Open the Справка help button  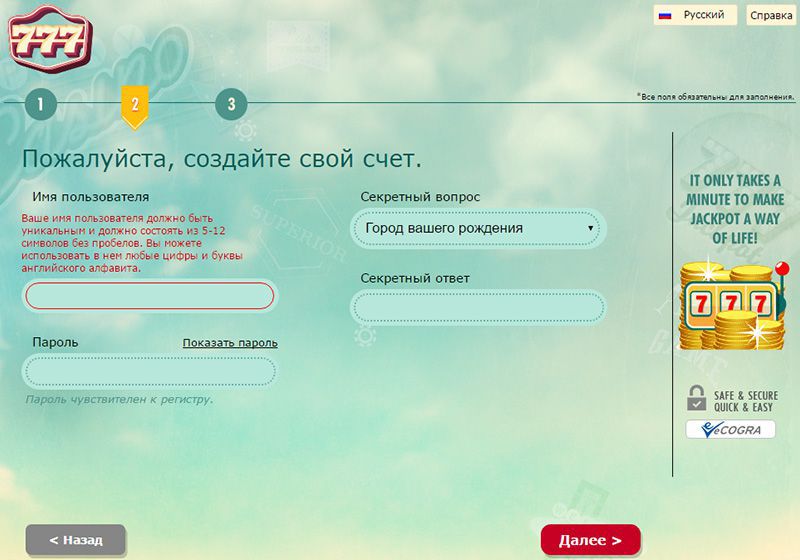click(x=771, y=15)
